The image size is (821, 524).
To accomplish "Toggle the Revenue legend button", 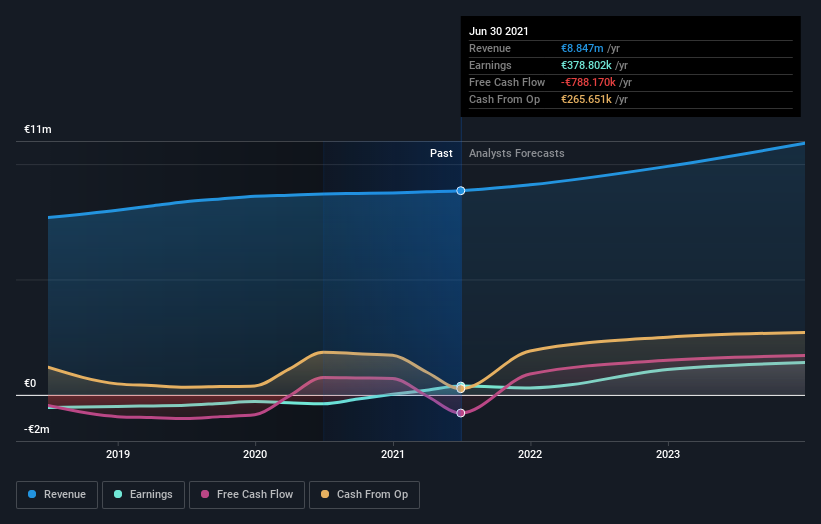I will [x=57, y=495].
